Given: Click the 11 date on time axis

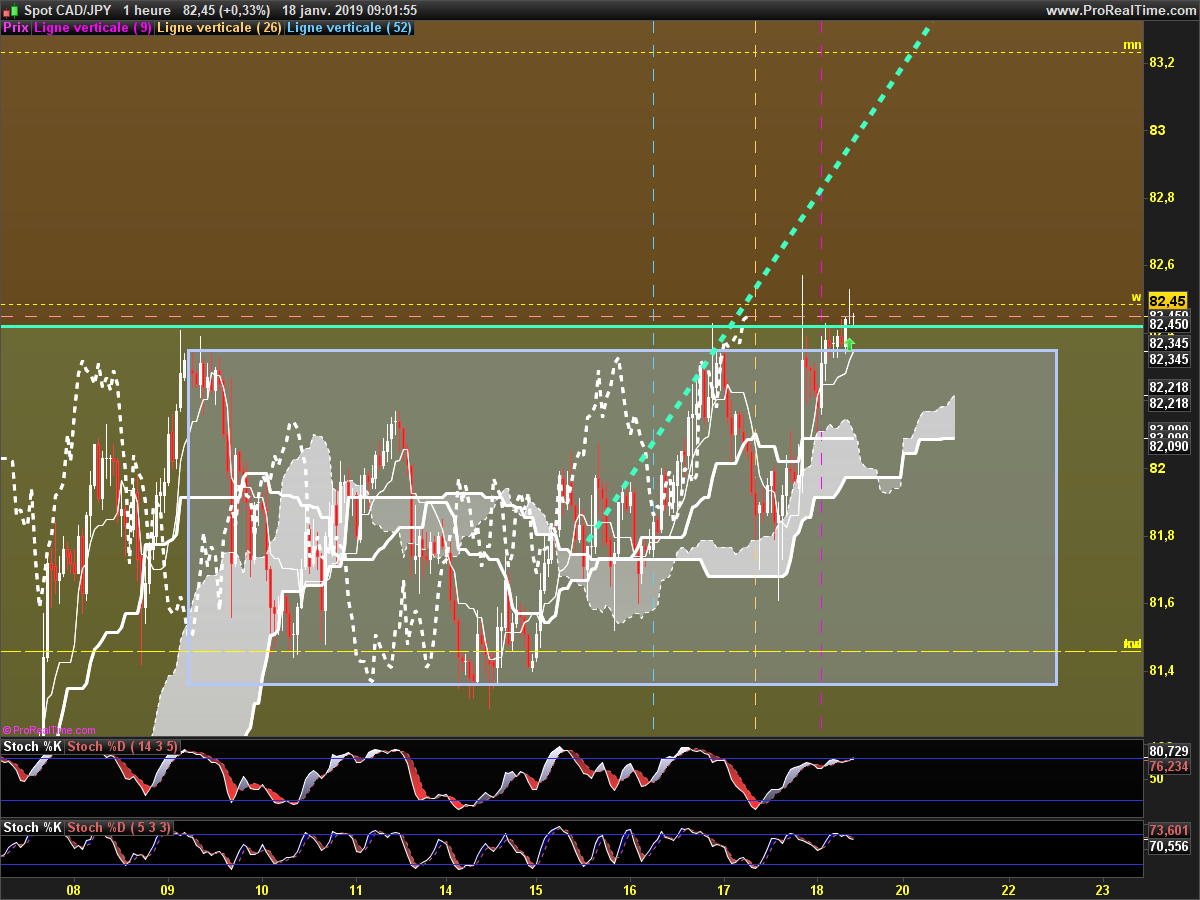Looking at the screenshot, I should pos(355,890).
